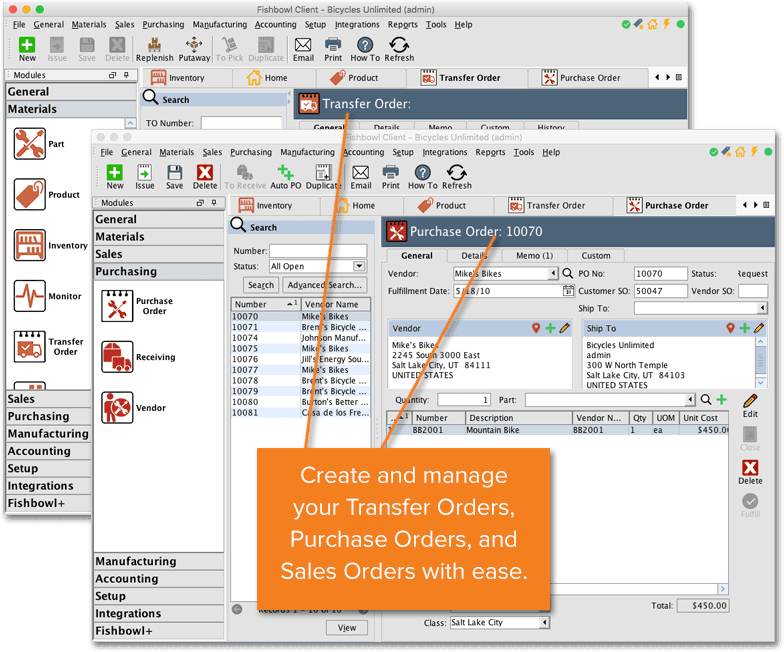Click green plus to add part to order
The height and width of the screenshot is (652, 784).
(722, 400)
